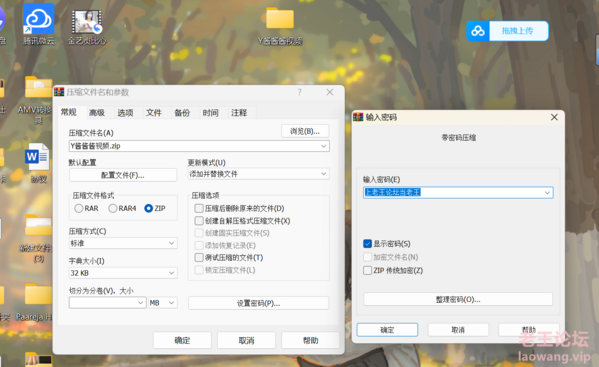
Task: Click 帮助 in 输入密码 dialog
Action: pos(529,330)
